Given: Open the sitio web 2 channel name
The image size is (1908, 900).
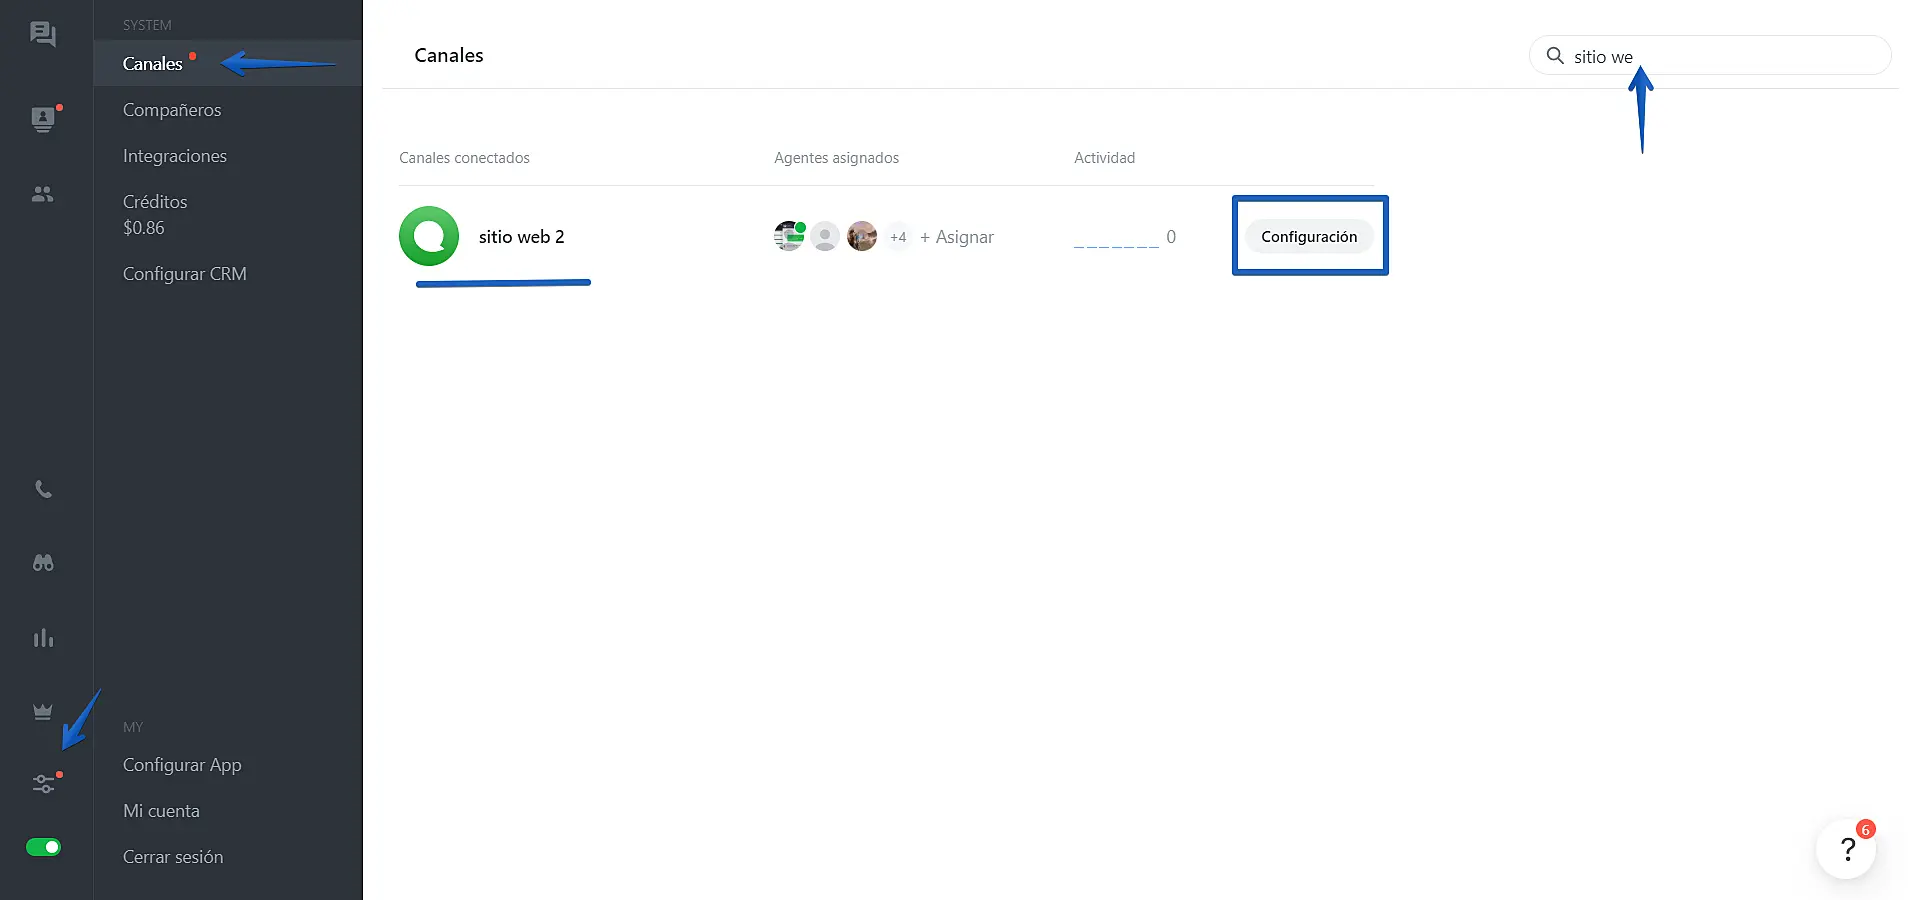Looking at the screenshot, I should tap(521, 237).
